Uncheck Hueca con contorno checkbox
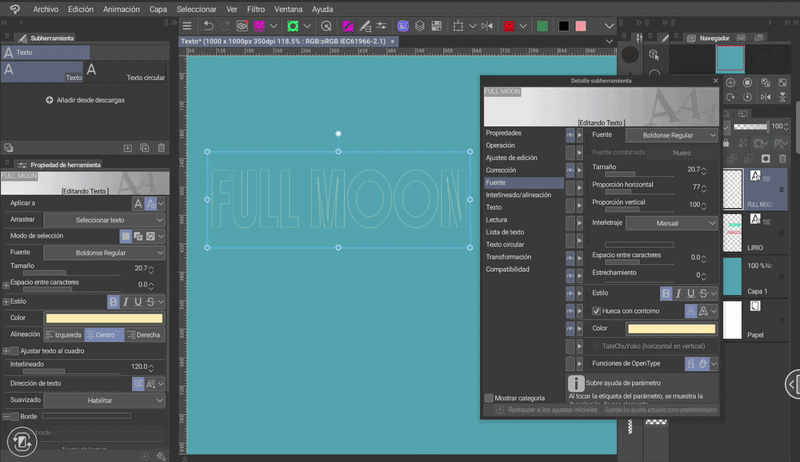Screen dimensions: 800x462 tap(597, 311)
